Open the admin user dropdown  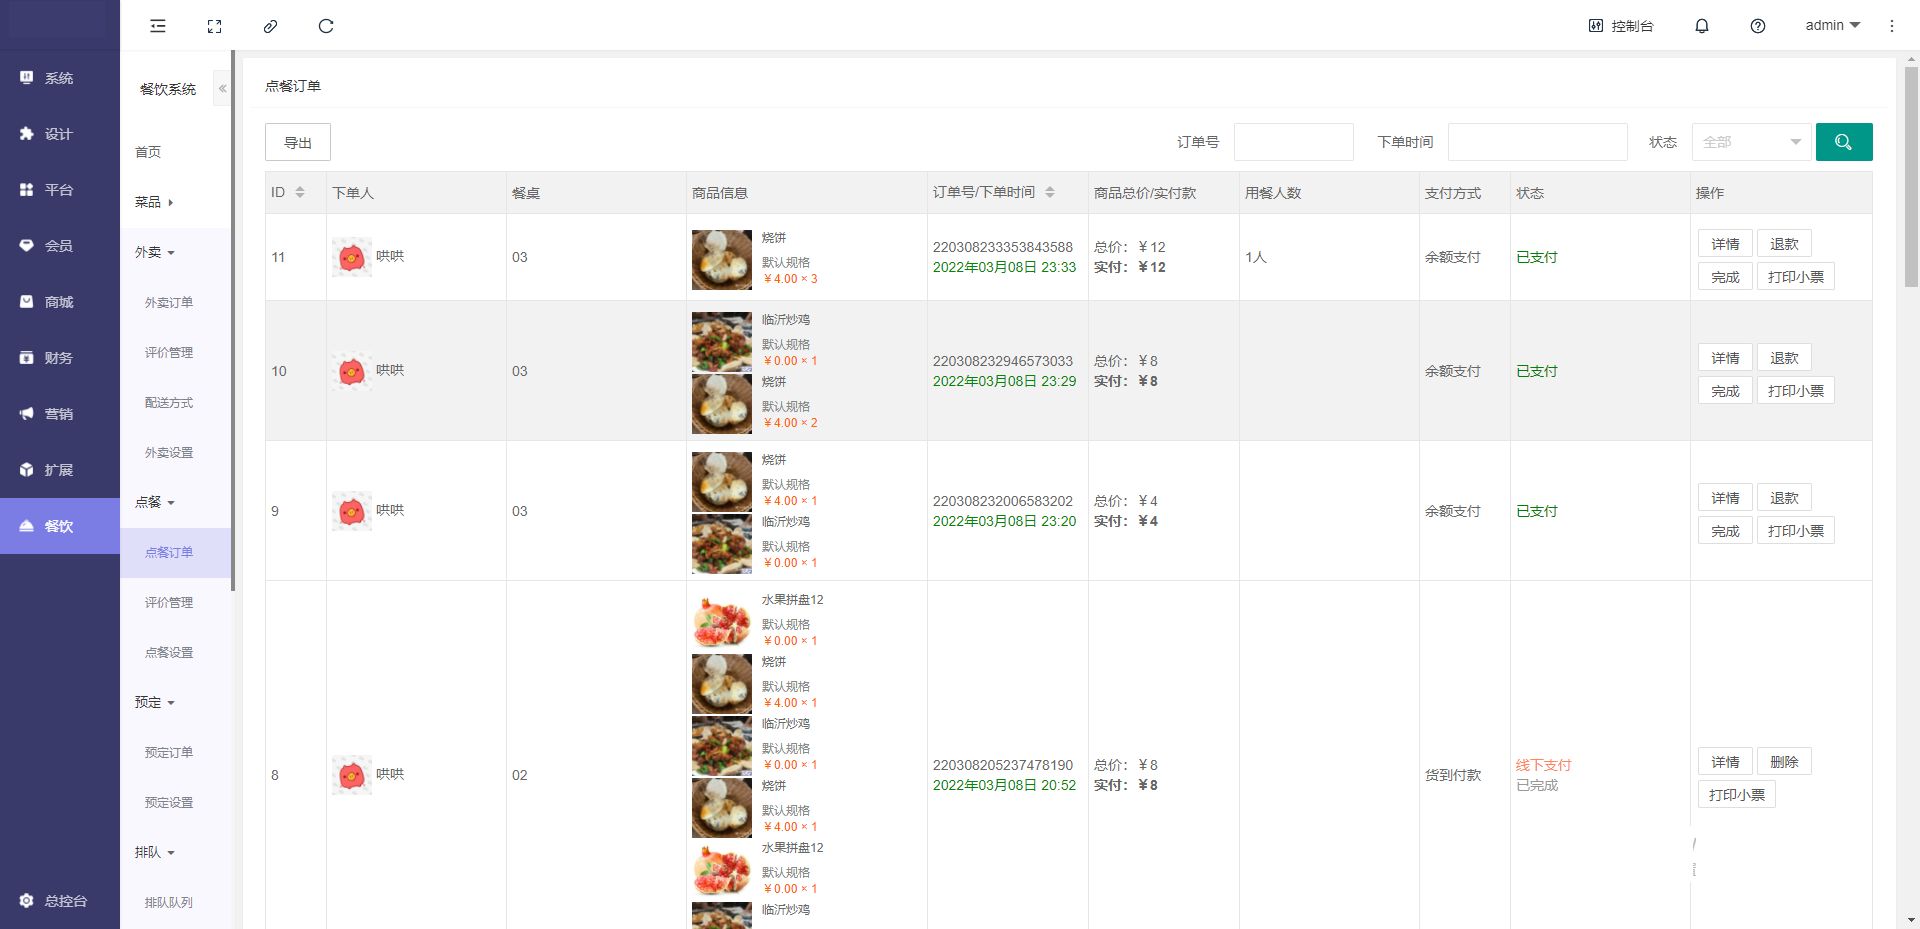[x=1832, y=26]
